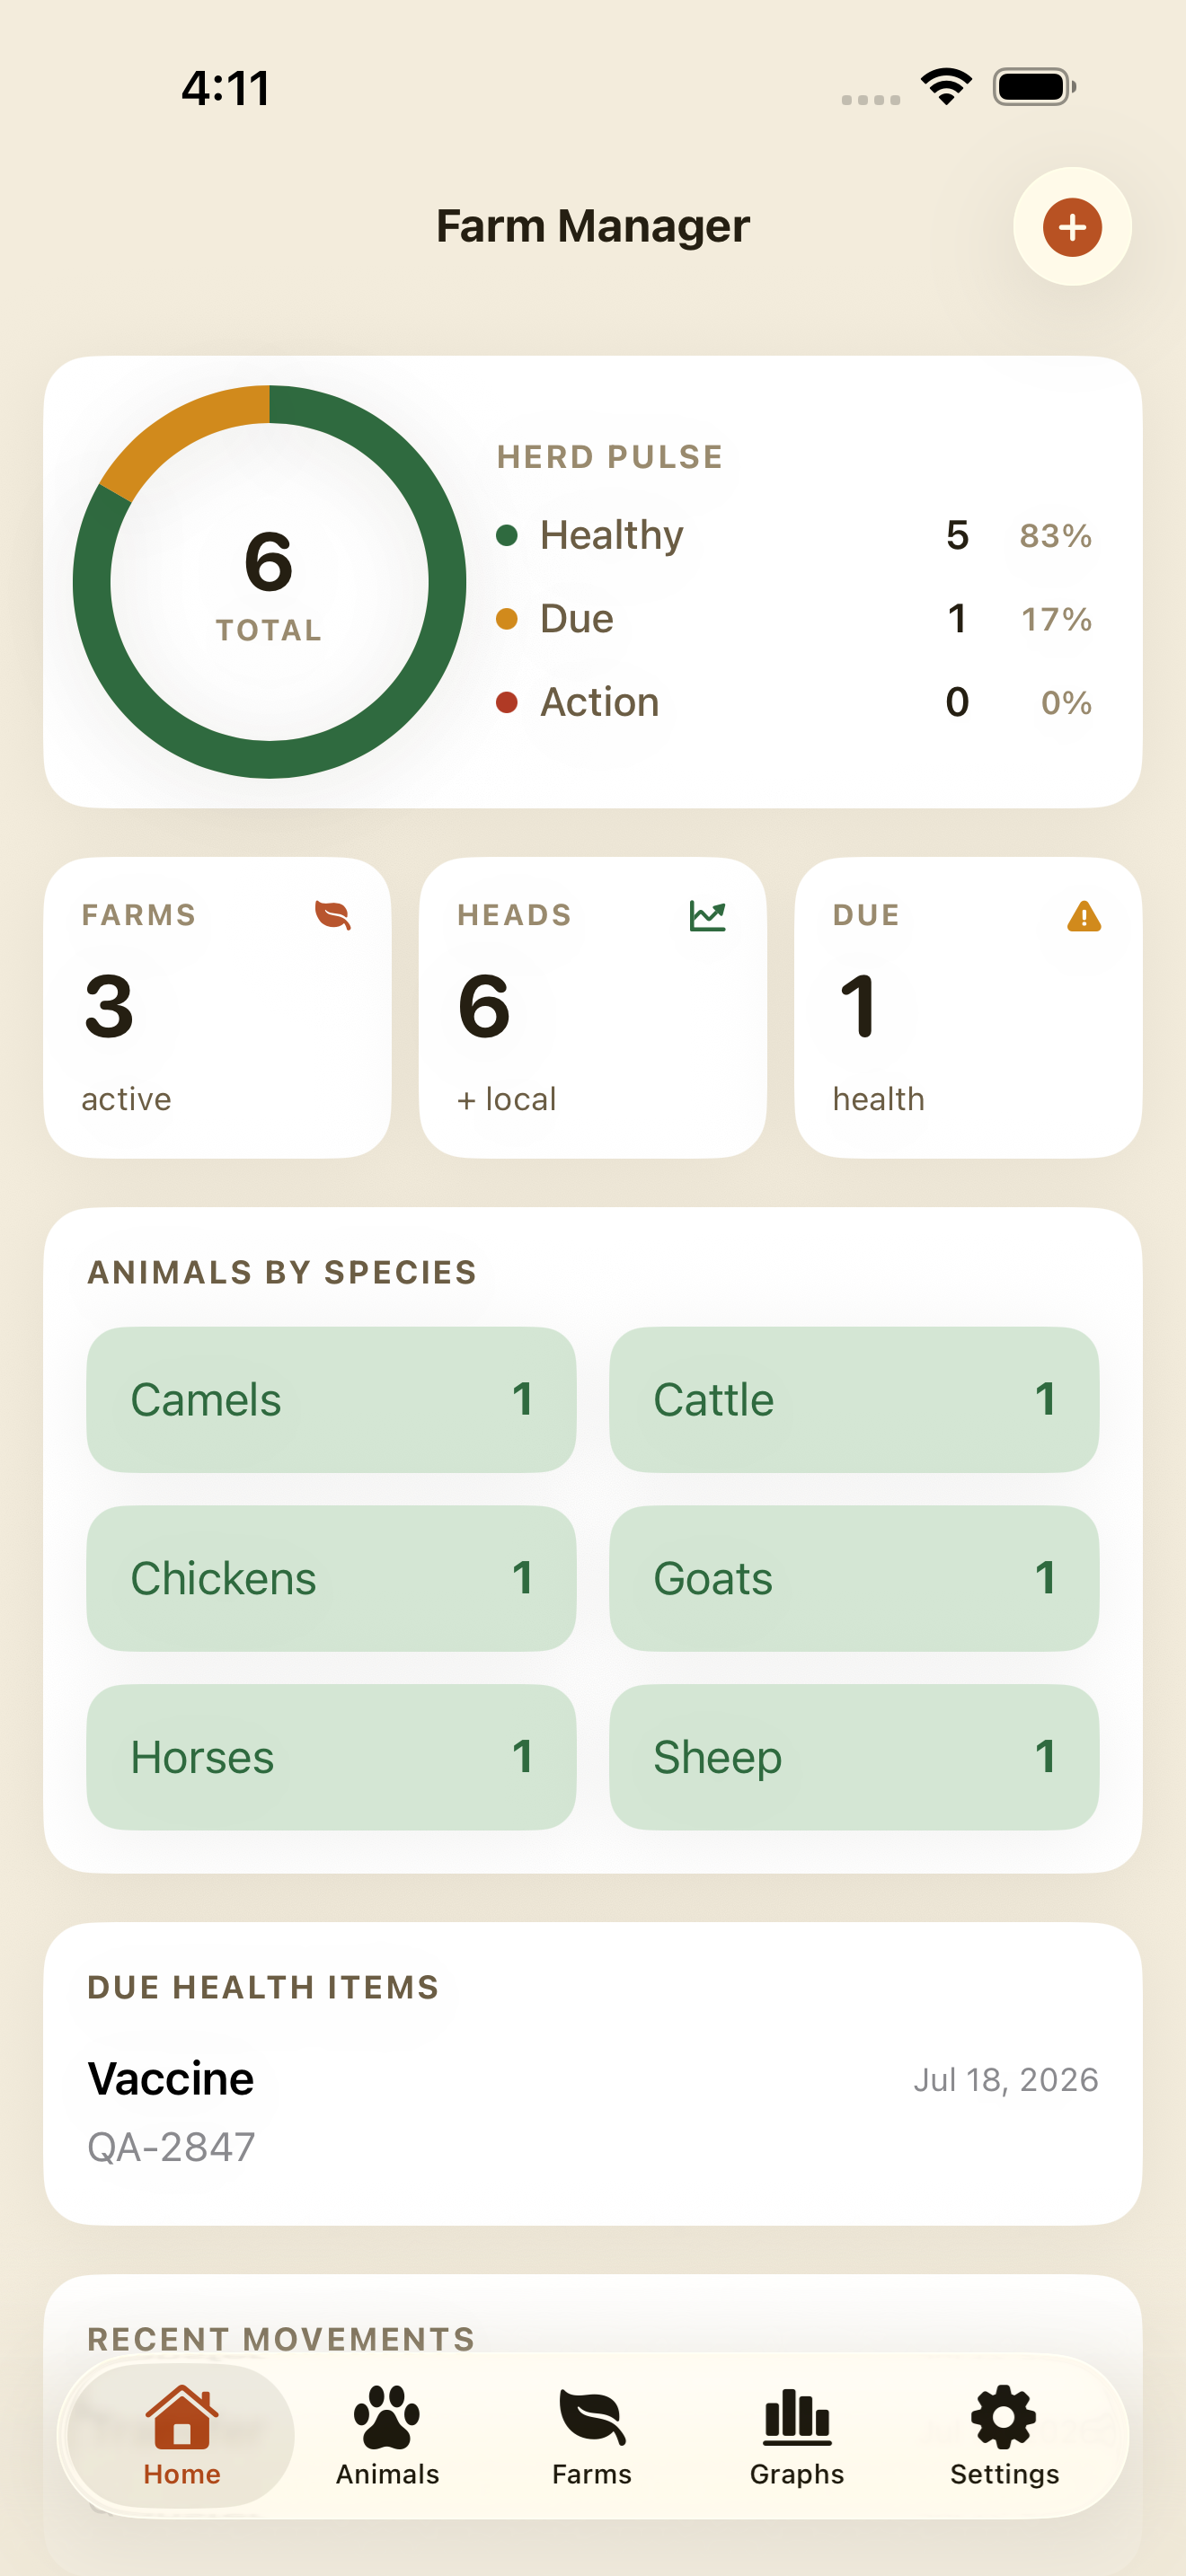Open the Animals tab with paw icon

[x=387, y=2436]
